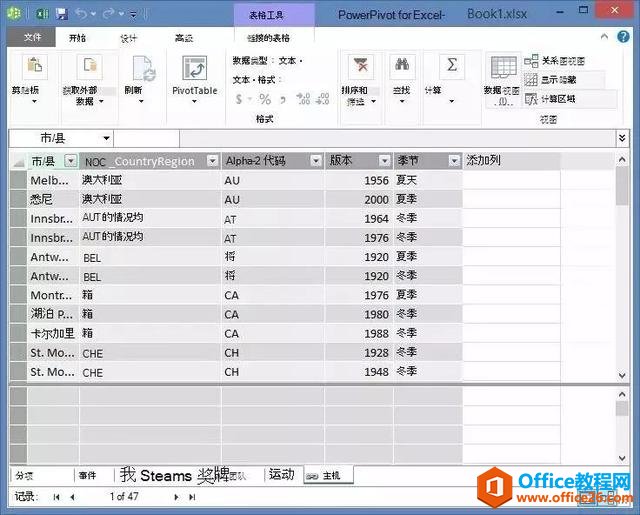
Task: Open Alpha-2 代码 column filter dropdown
Action: (x=316, y=161)
